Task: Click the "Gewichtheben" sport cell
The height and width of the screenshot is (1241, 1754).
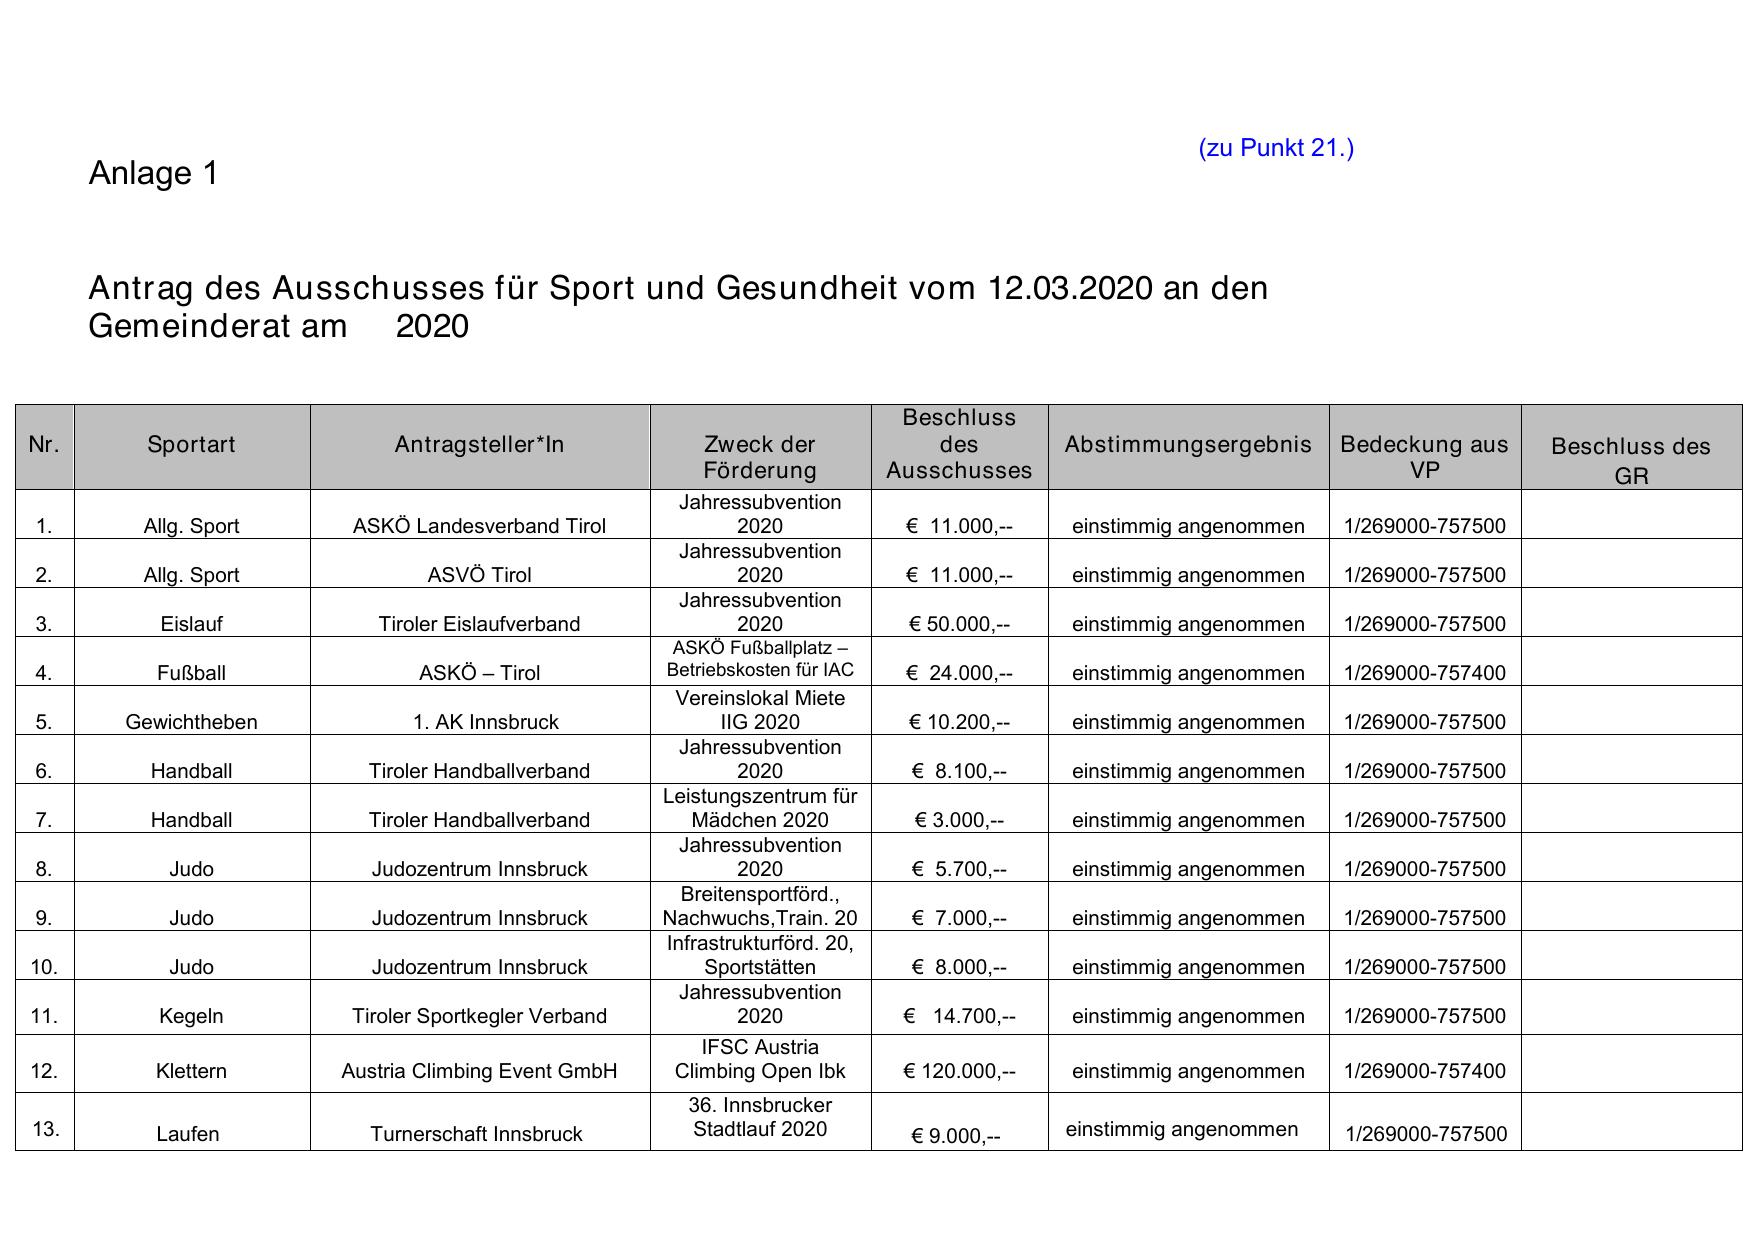Action: click(x=191, y=722)
